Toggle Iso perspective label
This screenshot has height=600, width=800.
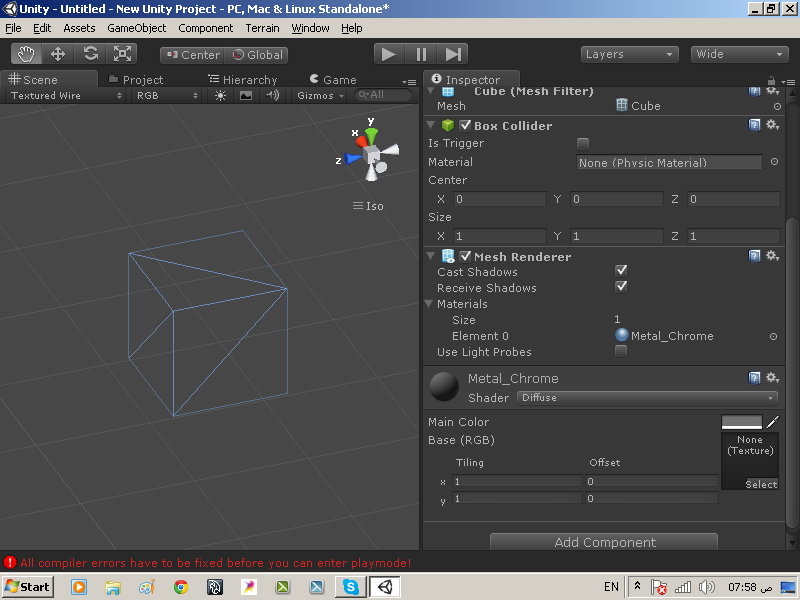pos(368,206)
